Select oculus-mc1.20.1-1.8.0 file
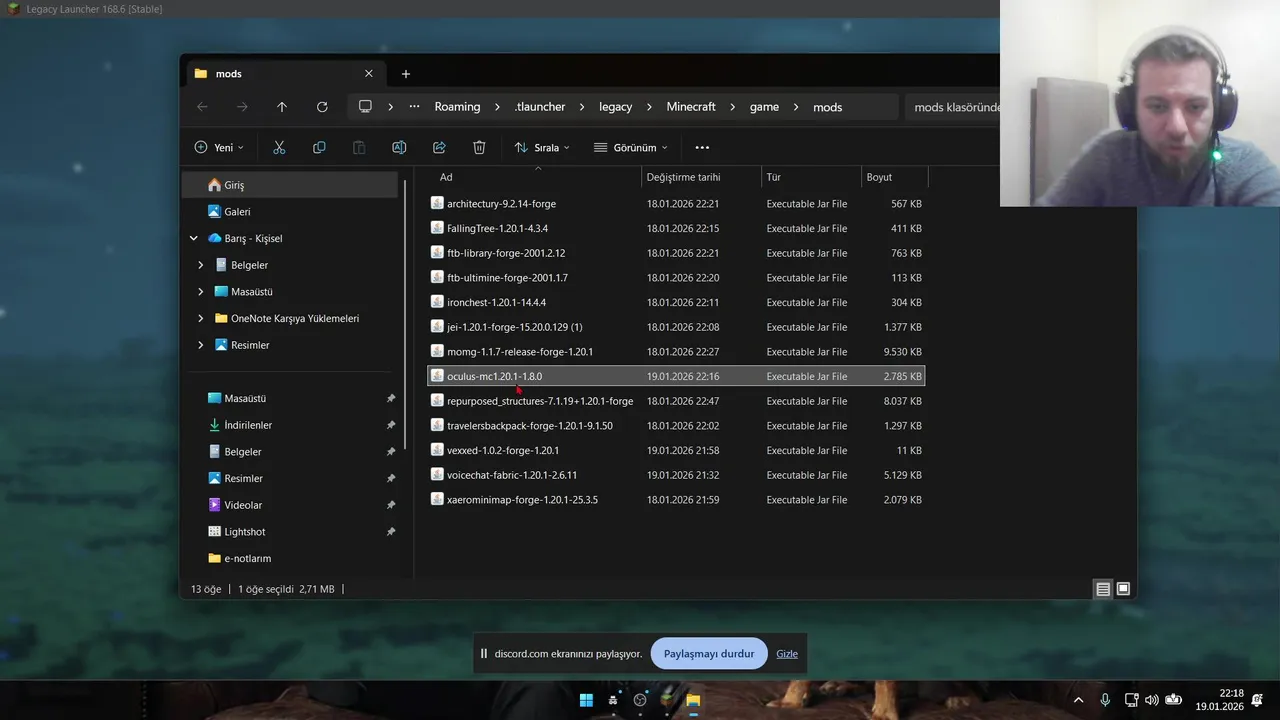The image size is (1280, 720). pyautogui.click(x=676, y=376)
